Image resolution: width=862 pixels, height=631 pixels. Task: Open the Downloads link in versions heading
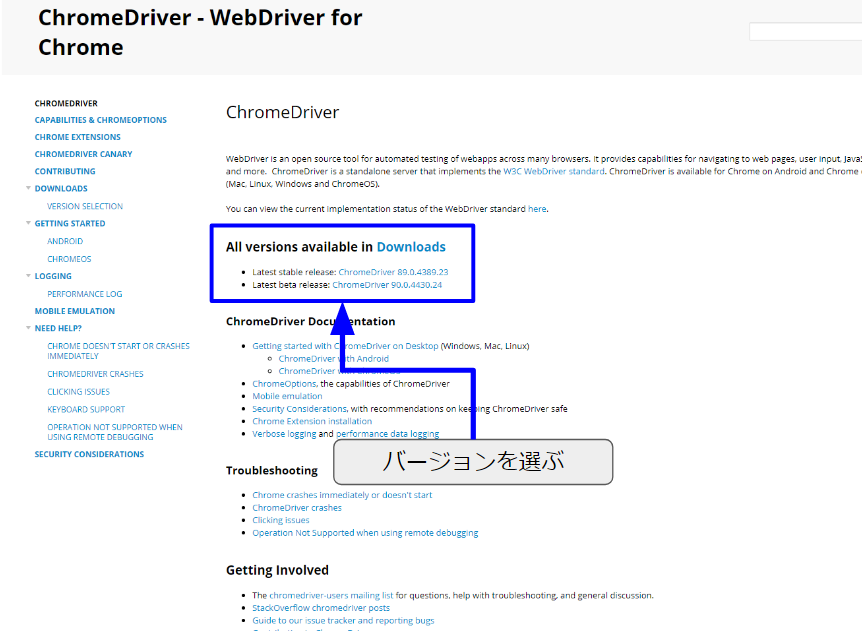(411, 247)
